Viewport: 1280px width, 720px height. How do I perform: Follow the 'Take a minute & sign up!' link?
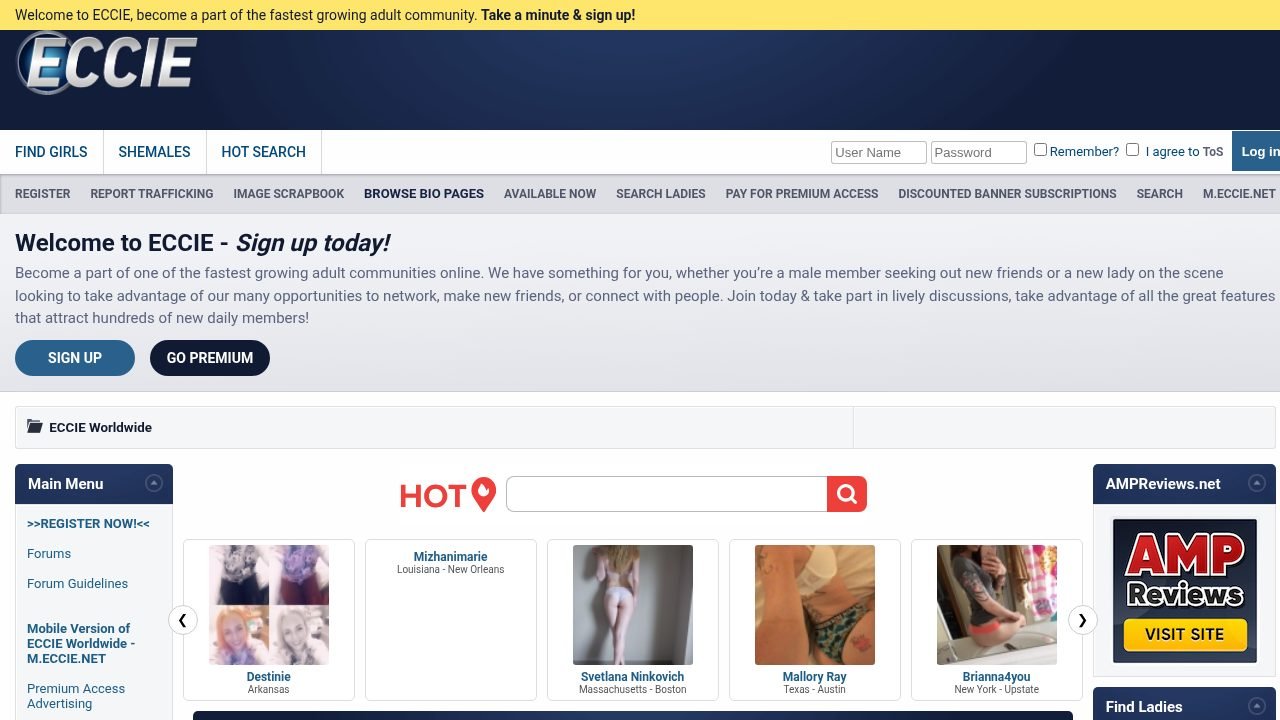558,15
